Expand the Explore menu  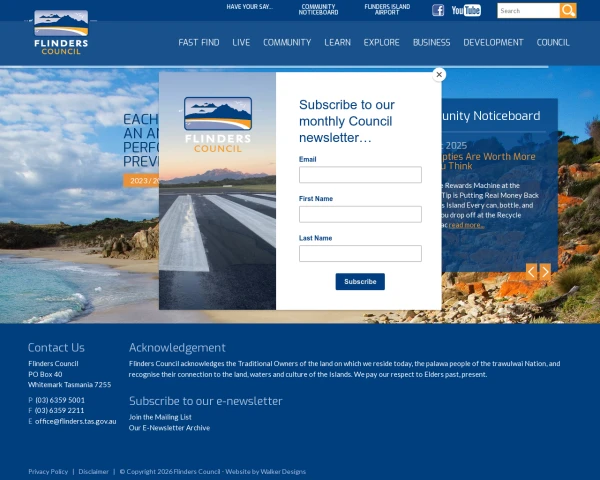click(x=382, y=42)
